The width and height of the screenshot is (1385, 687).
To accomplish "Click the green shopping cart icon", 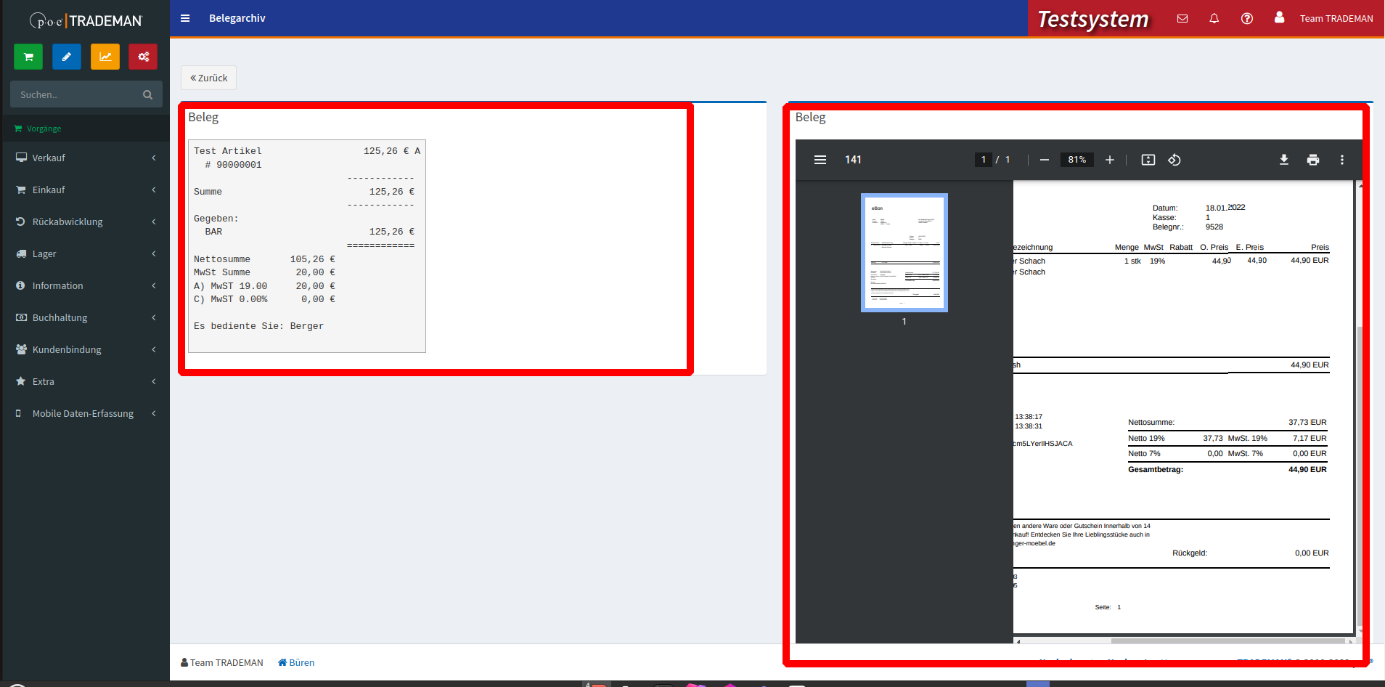I will coord(28,57).
